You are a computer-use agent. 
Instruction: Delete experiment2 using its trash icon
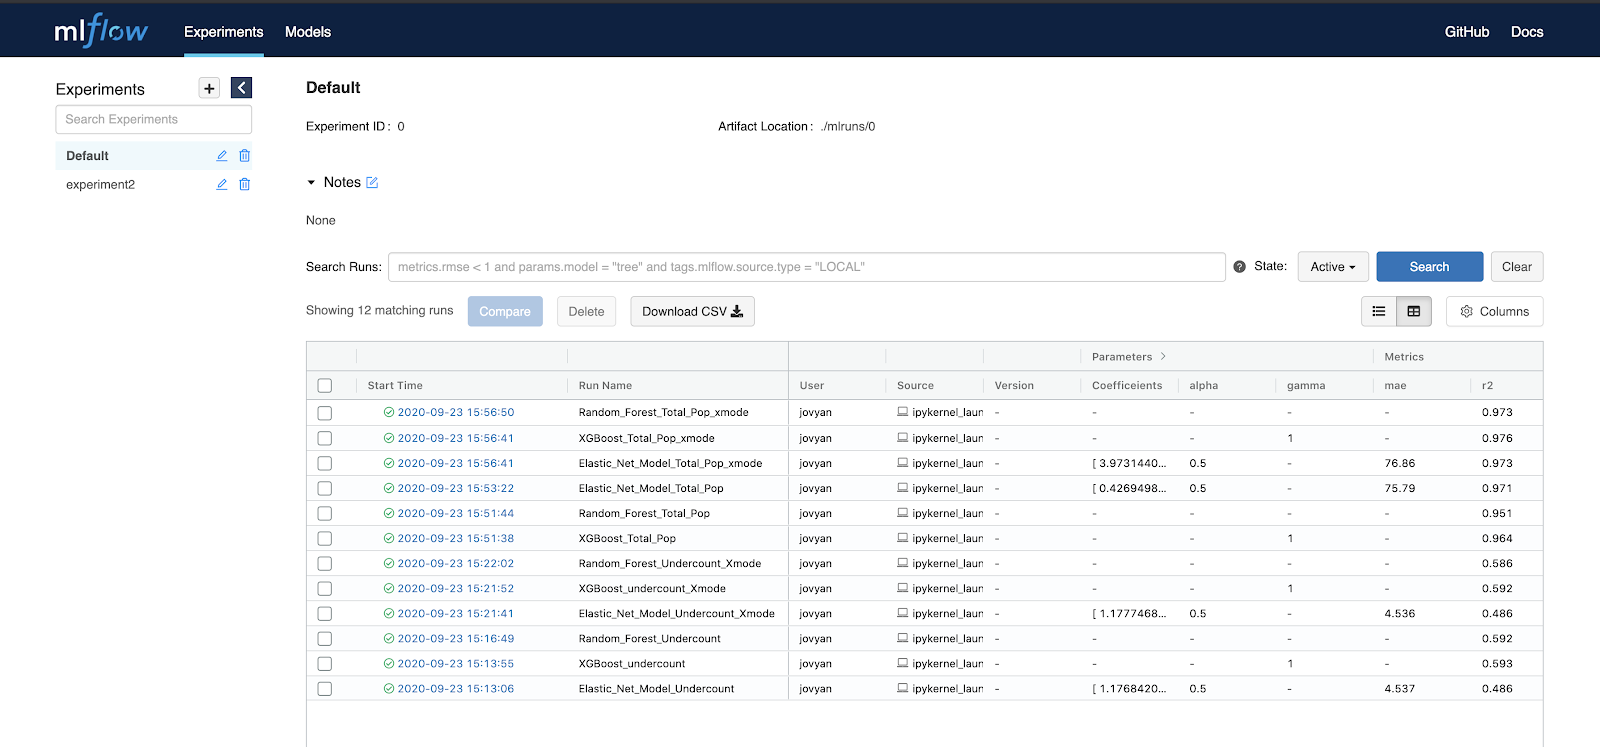pos(244,185)
